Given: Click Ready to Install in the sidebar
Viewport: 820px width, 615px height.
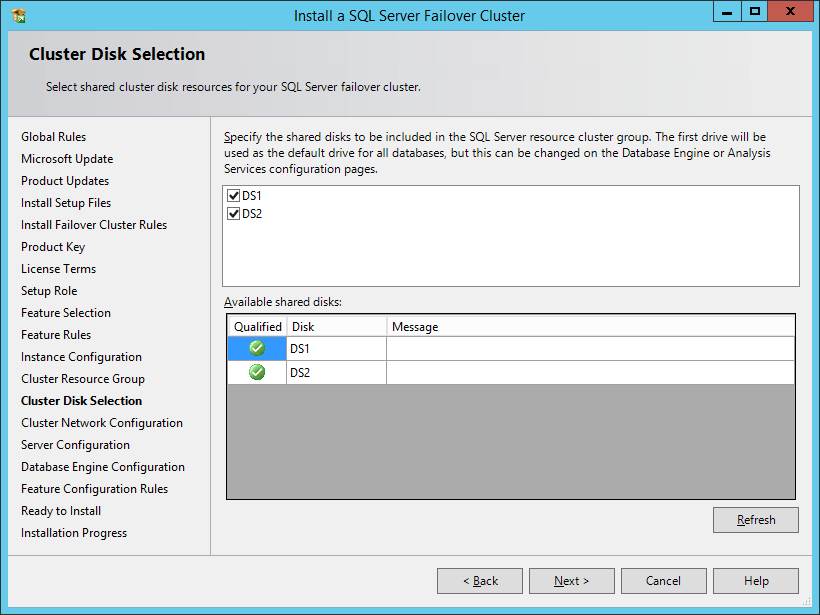Looking at the screenshot, I should click(61, 510).
